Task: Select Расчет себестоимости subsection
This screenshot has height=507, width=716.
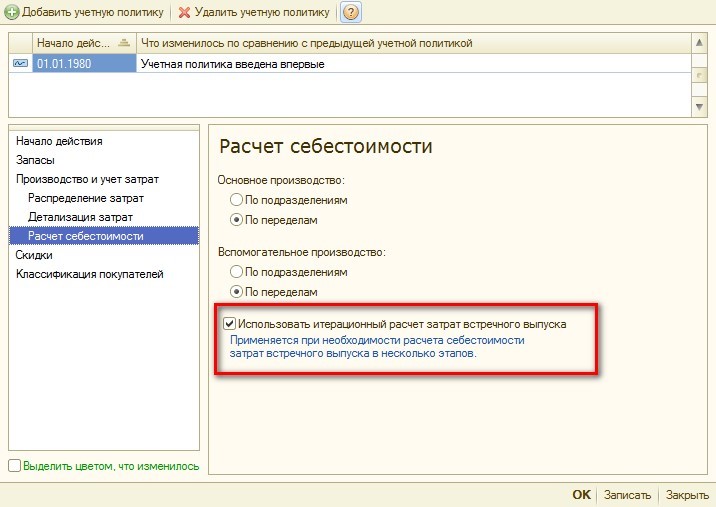Action: [x=104, y=236]
